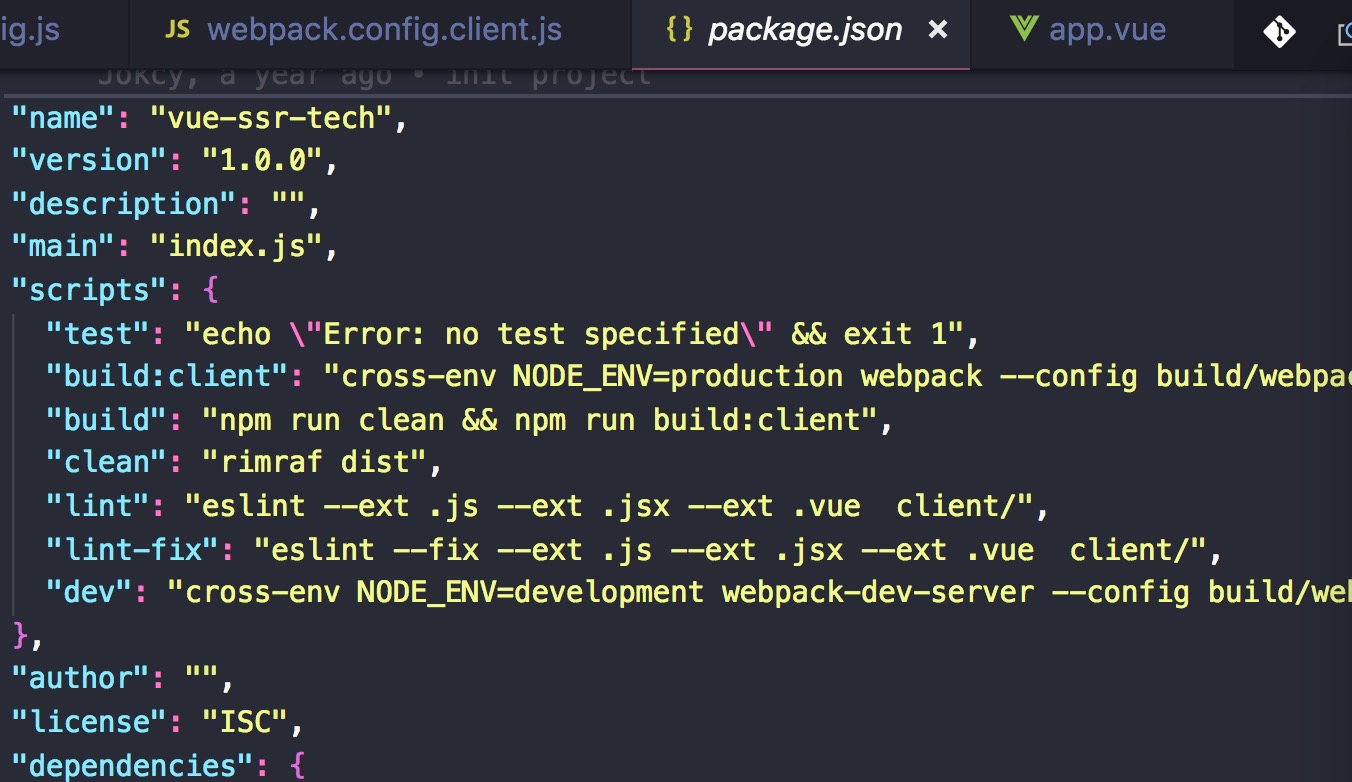
Task: Click the "main" key
Action: 65,247
